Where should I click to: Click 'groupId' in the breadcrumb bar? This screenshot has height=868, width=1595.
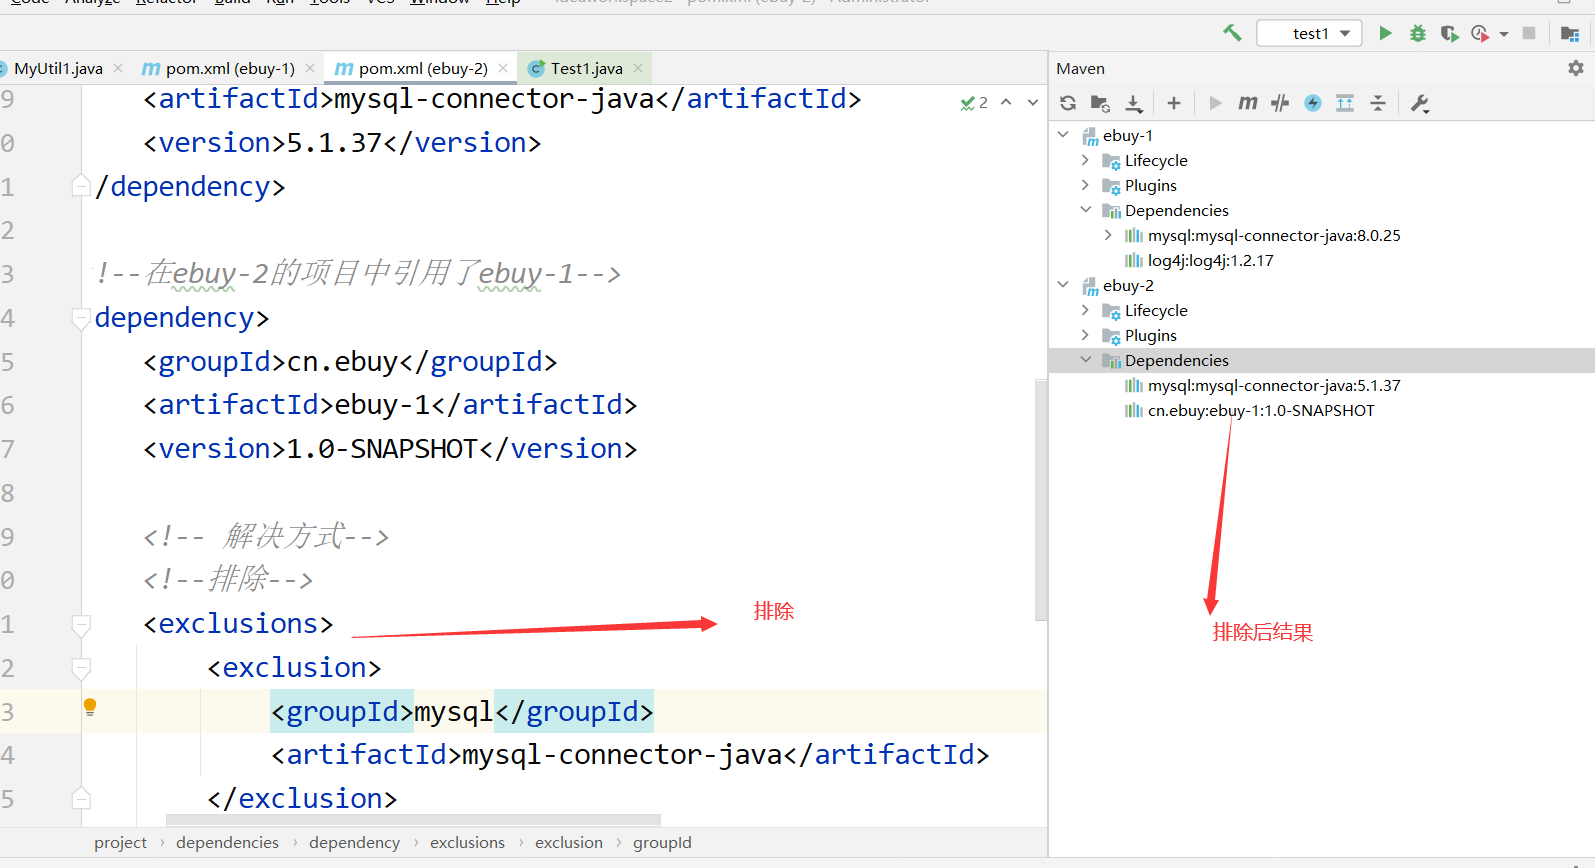tap(662, 842)
